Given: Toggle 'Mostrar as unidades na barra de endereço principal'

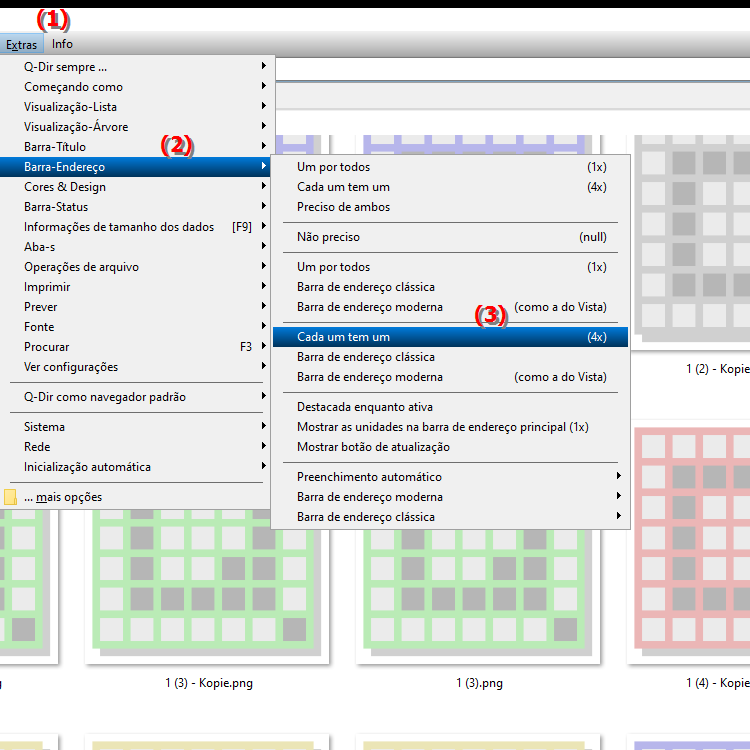Looking at the screenshot, I should [x=450, y=427].
